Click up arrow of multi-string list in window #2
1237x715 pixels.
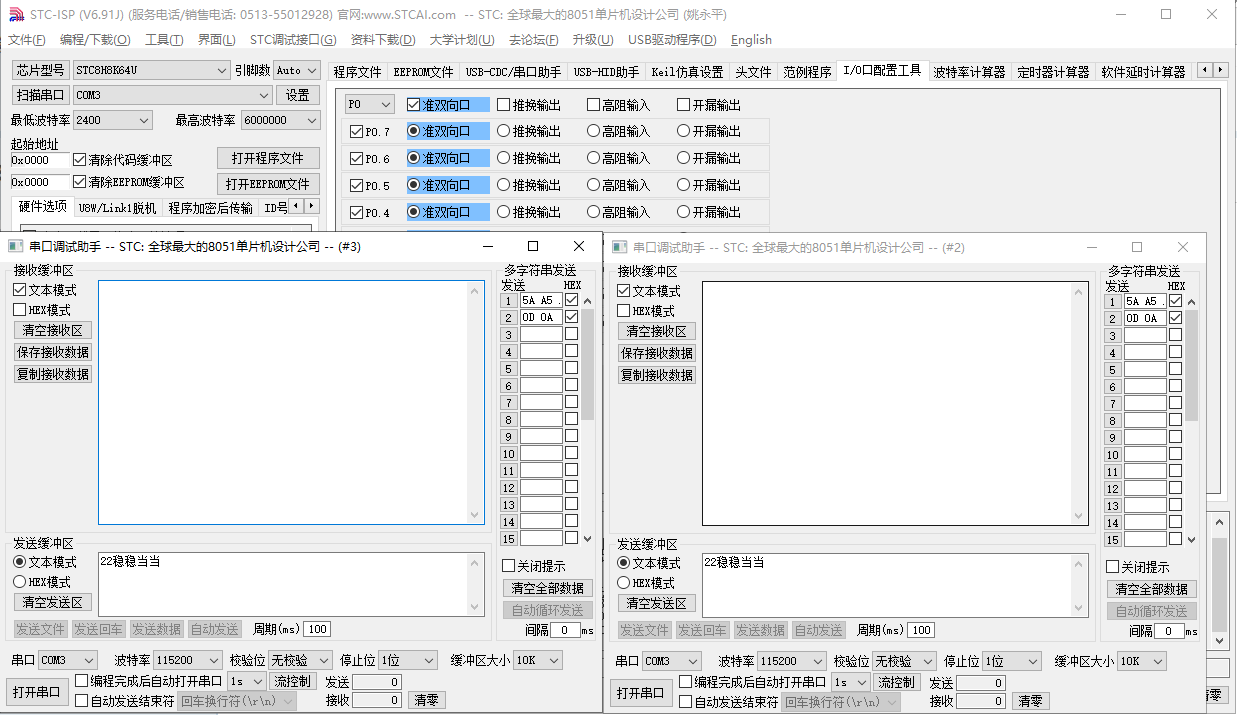click(1191, 302)
